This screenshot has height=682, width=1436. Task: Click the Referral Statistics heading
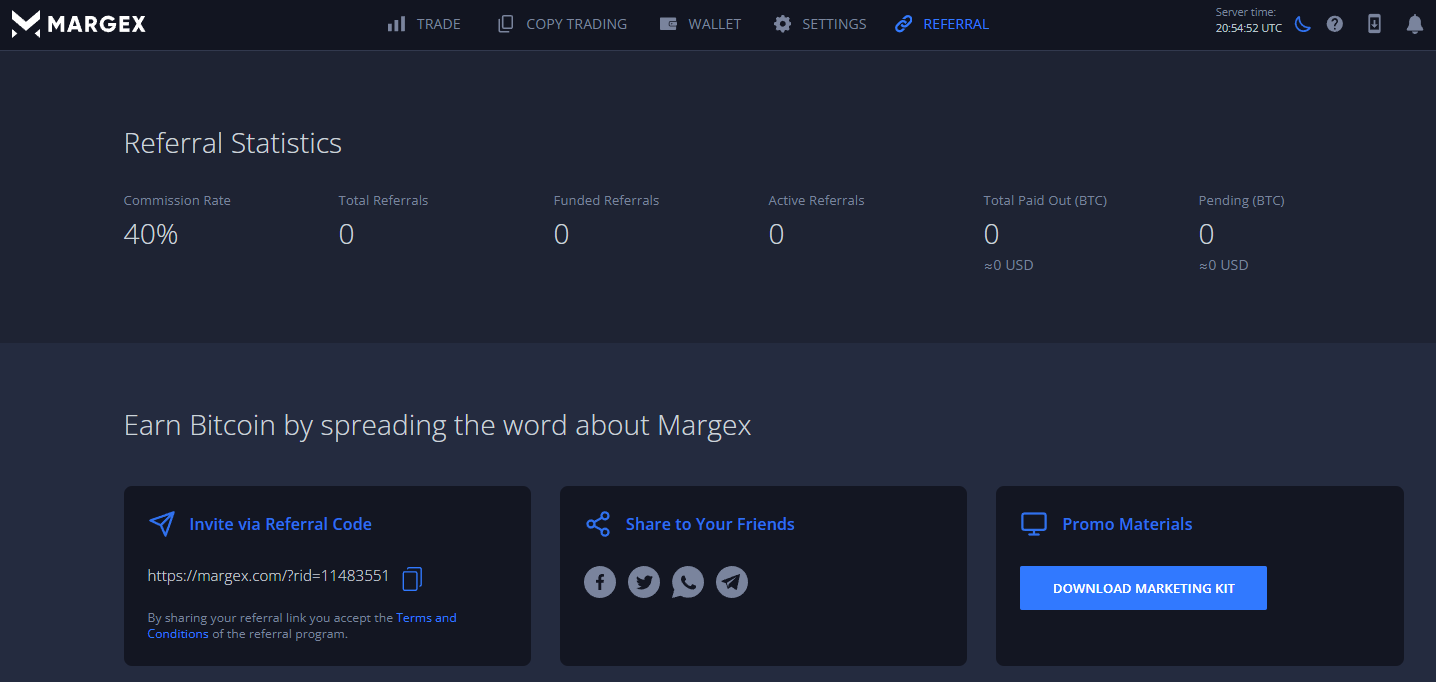(233, 143)
